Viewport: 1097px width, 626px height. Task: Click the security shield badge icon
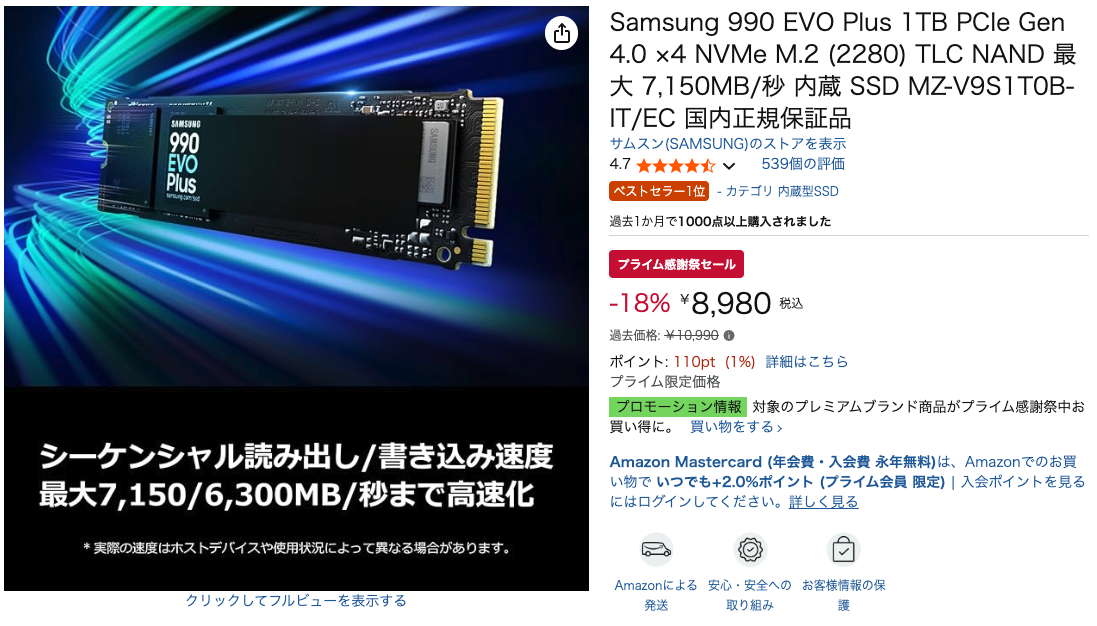click(x=750, y=550)
